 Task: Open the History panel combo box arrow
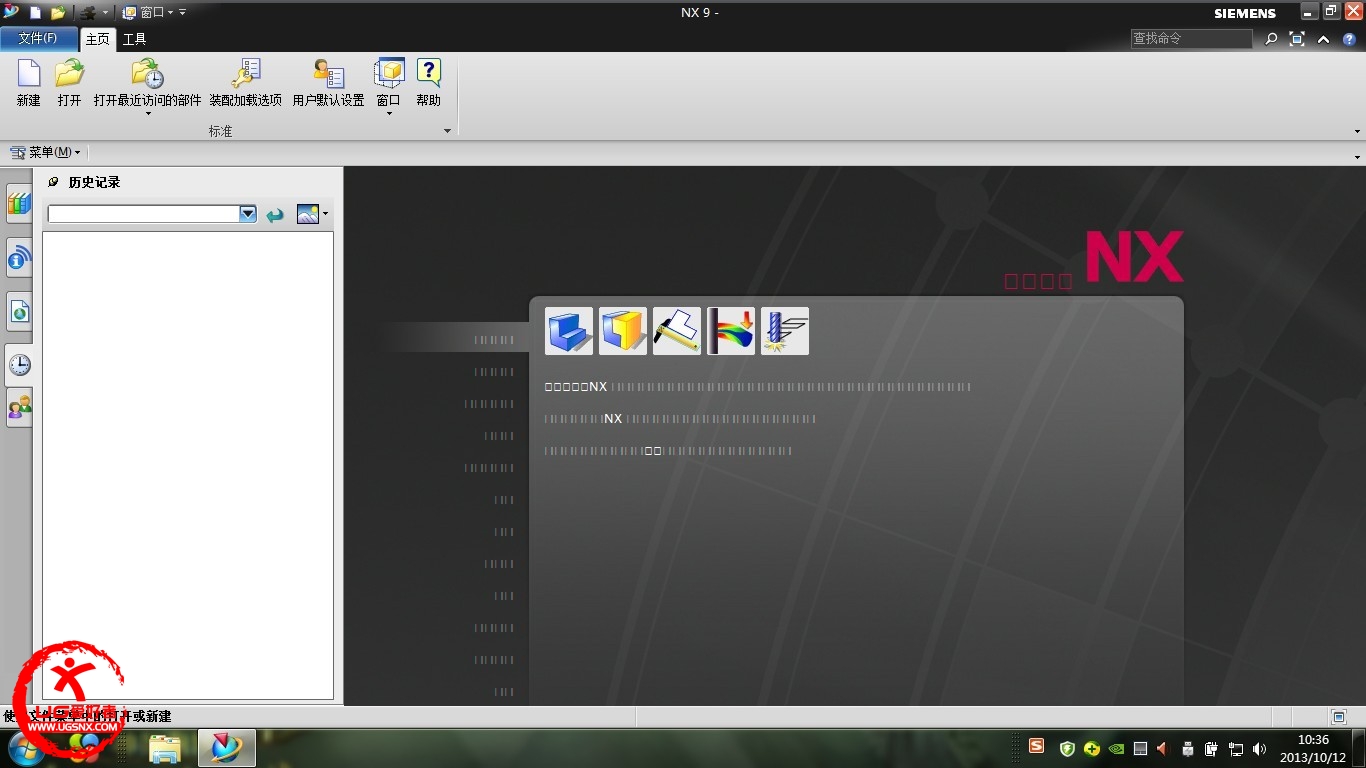point(248,214)
